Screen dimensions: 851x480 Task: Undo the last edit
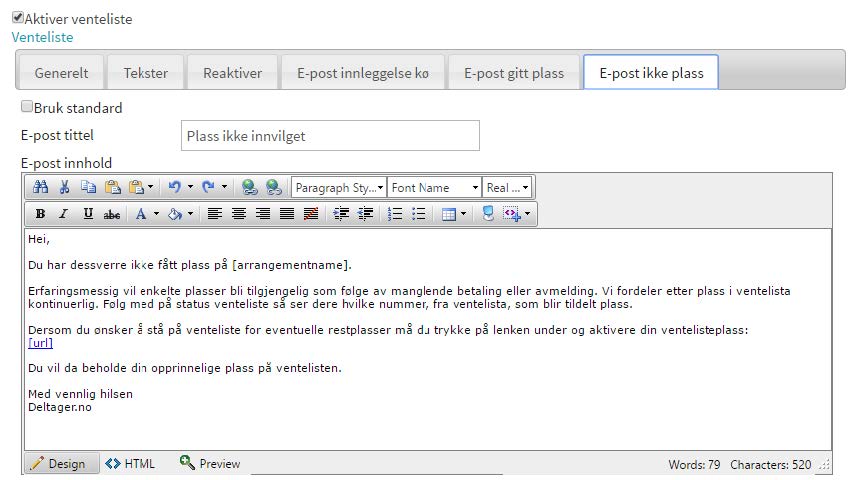174,187
